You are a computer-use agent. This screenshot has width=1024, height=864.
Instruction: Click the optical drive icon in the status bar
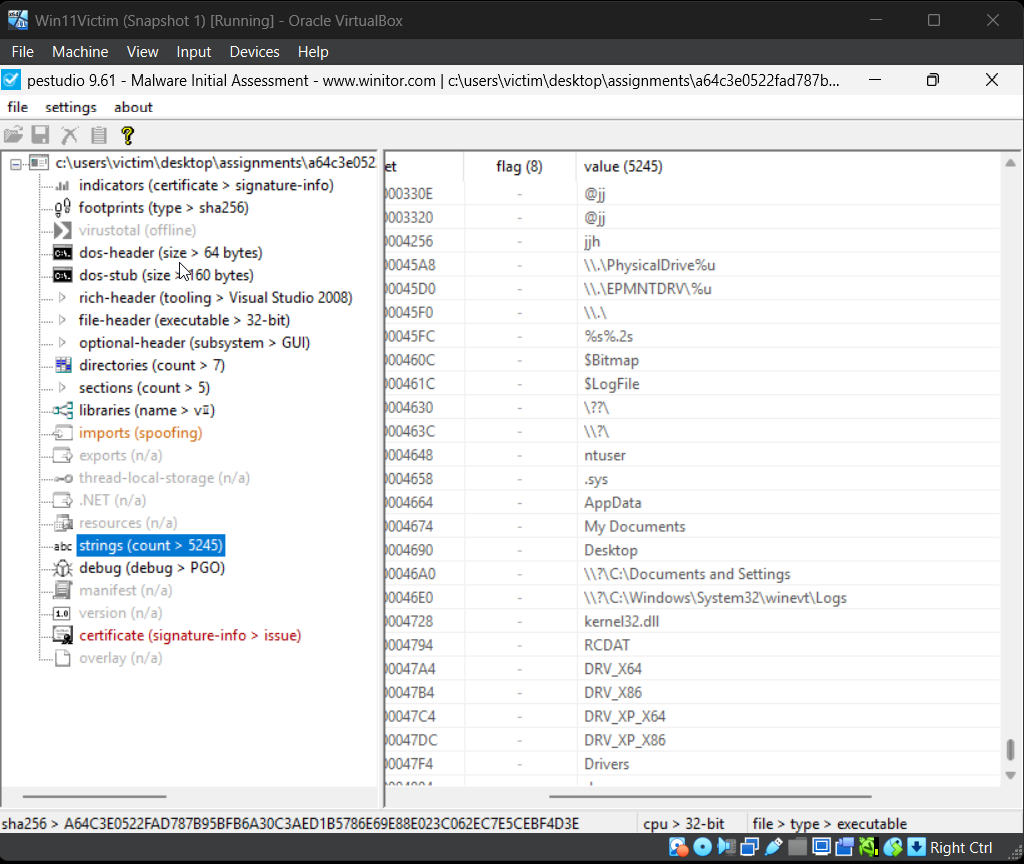(702, 847)
